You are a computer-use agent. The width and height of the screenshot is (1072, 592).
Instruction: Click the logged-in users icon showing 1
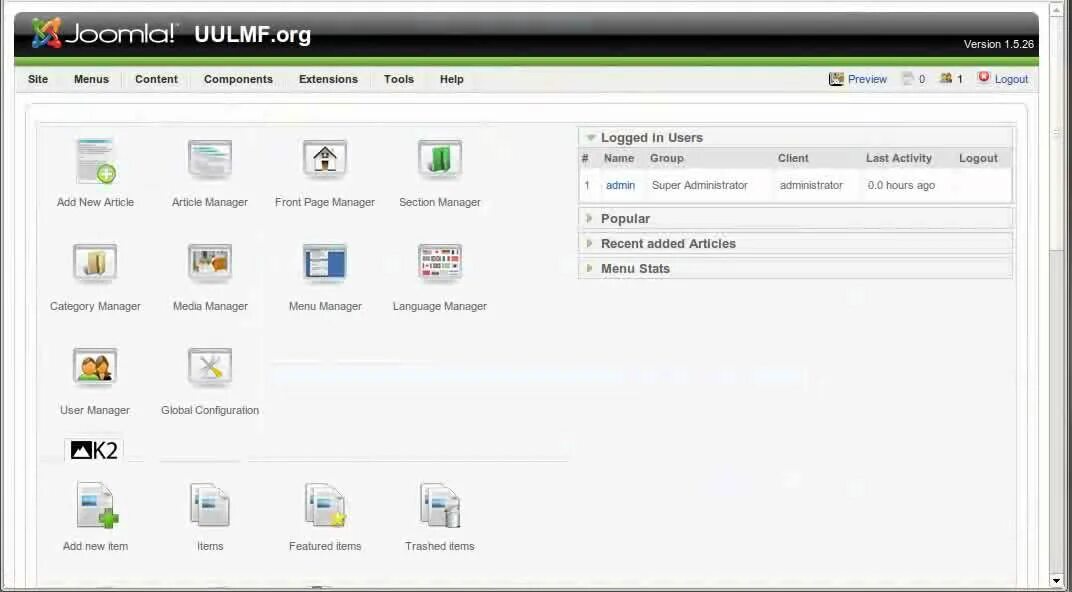[x=946, y=79]
